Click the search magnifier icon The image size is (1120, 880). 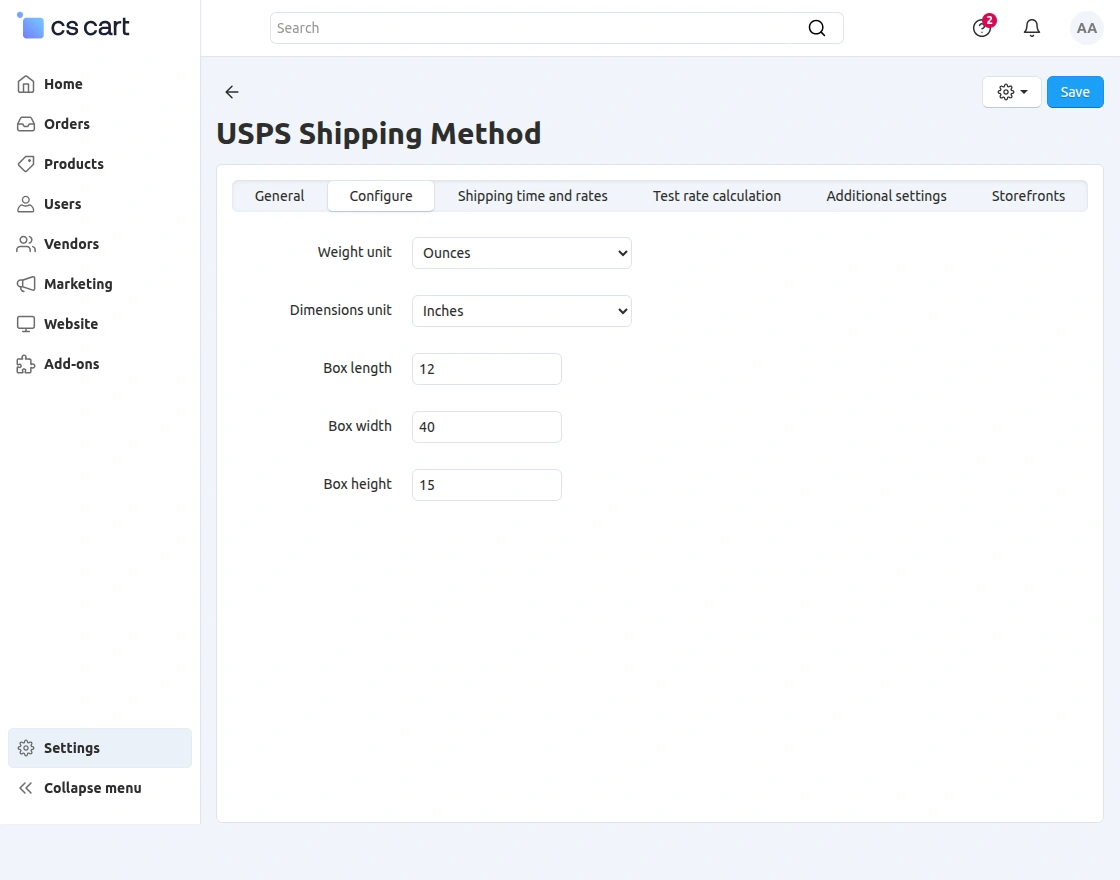coord(816,28)
